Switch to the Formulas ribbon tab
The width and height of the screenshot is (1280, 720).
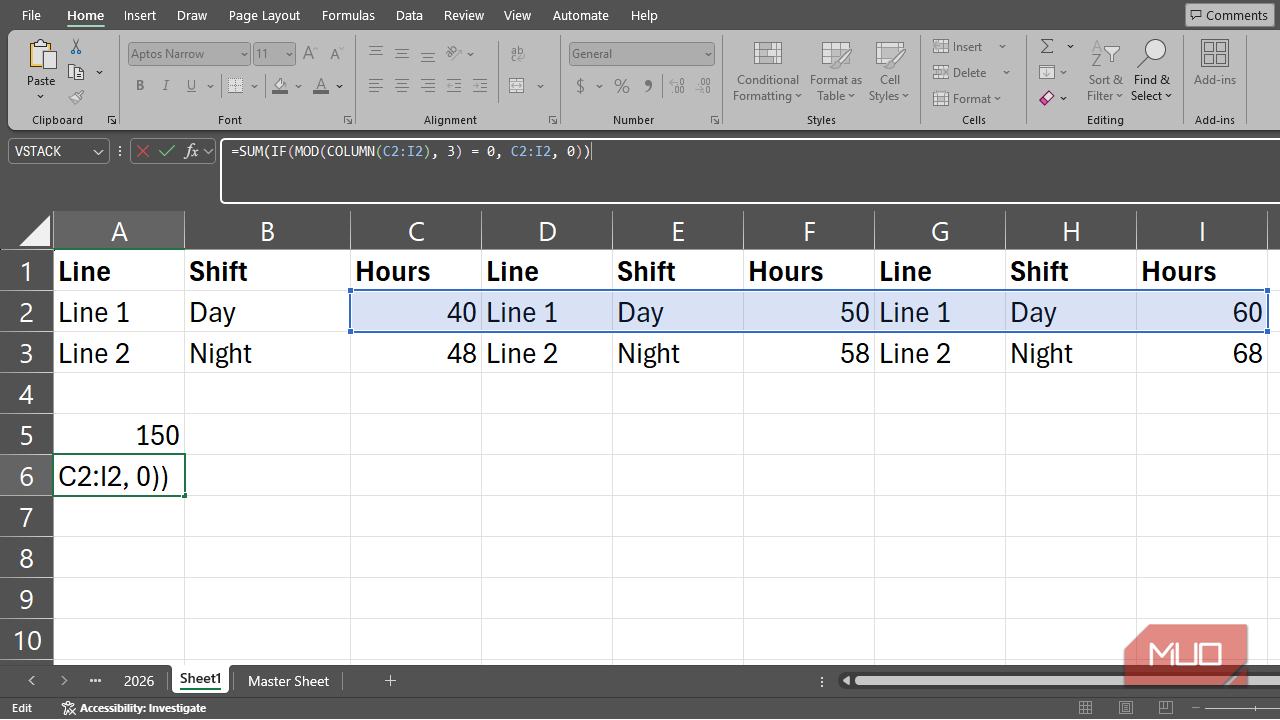(x=348, y=15)
